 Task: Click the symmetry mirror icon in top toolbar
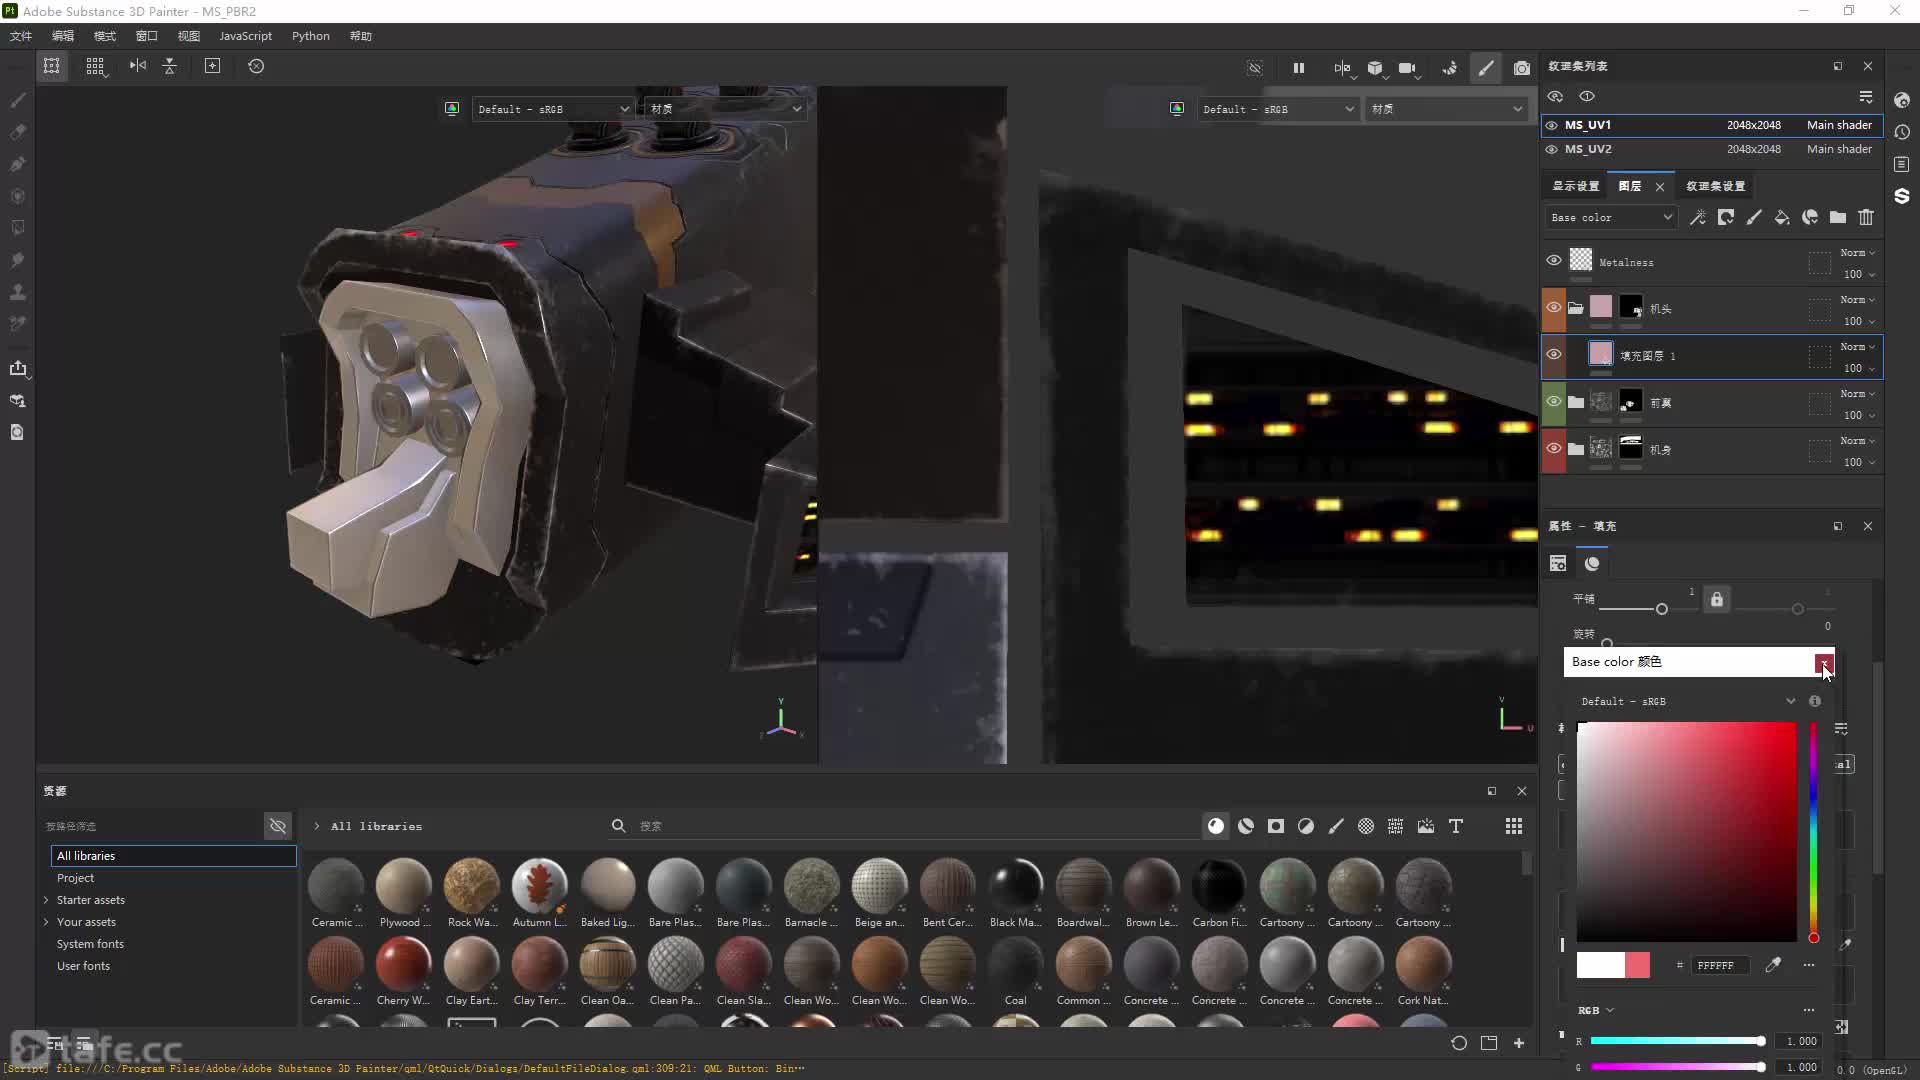[138, 66]
